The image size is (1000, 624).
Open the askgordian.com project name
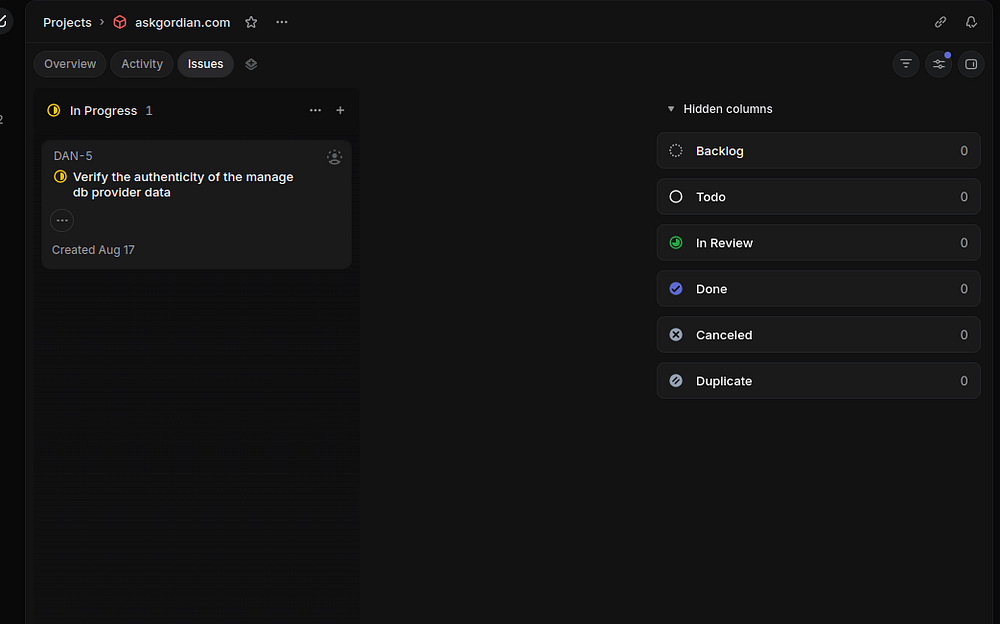pos(182,22)
